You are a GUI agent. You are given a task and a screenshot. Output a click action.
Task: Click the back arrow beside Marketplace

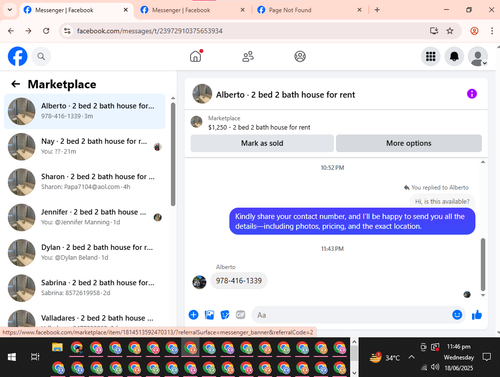(x=16, y=84)
